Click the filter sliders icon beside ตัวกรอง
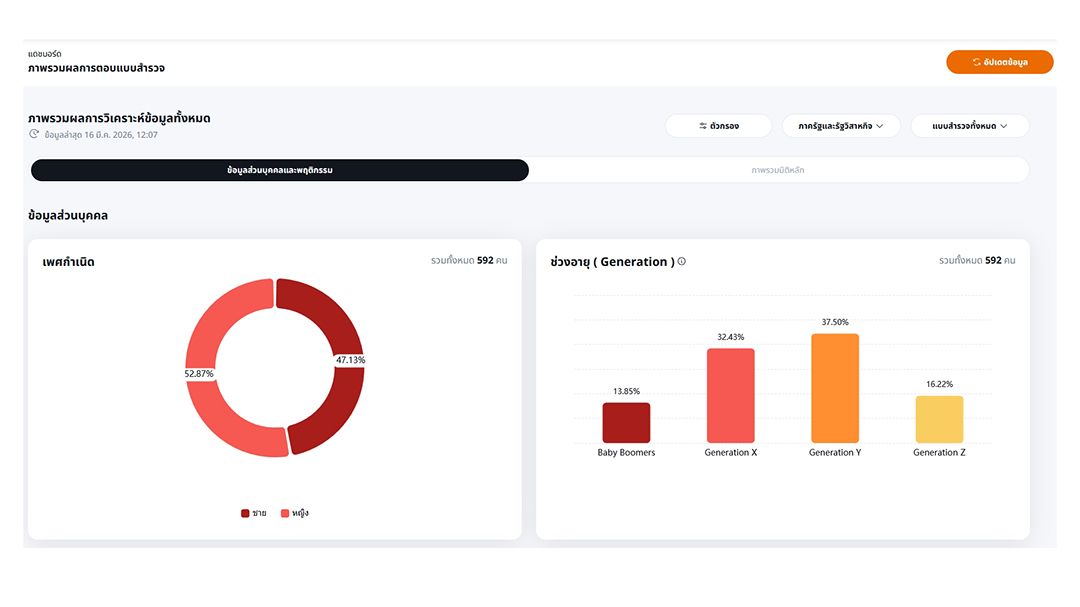1080x607 pixels. [x=703, y=126]
